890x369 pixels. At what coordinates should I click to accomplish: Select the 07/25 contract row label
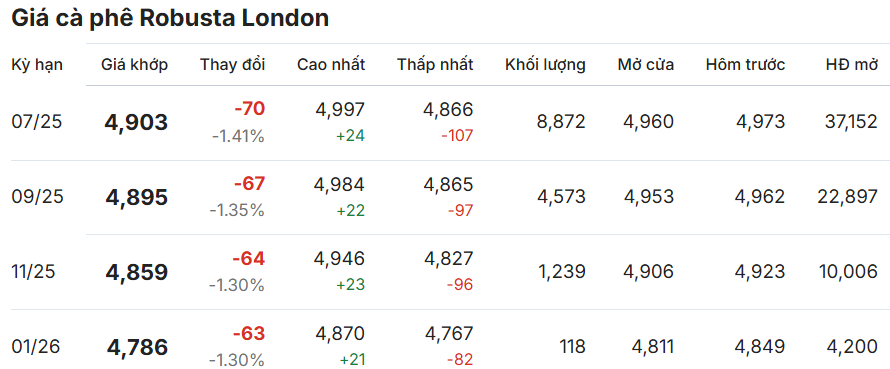point(36,122)
